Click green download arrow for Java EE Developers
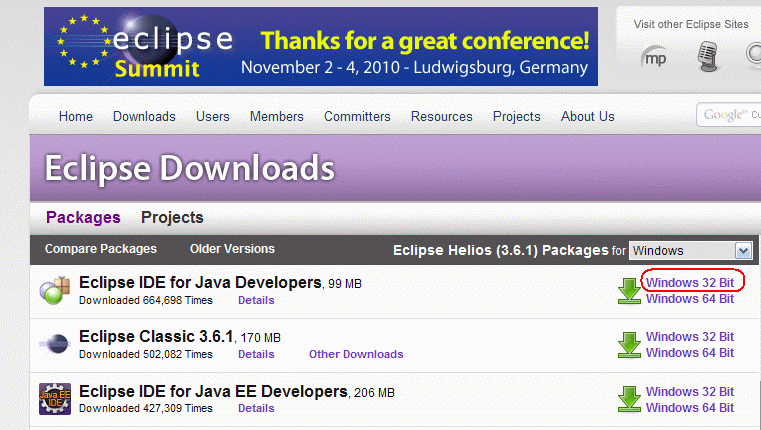The image size is (761, 430). pos(628,399)
